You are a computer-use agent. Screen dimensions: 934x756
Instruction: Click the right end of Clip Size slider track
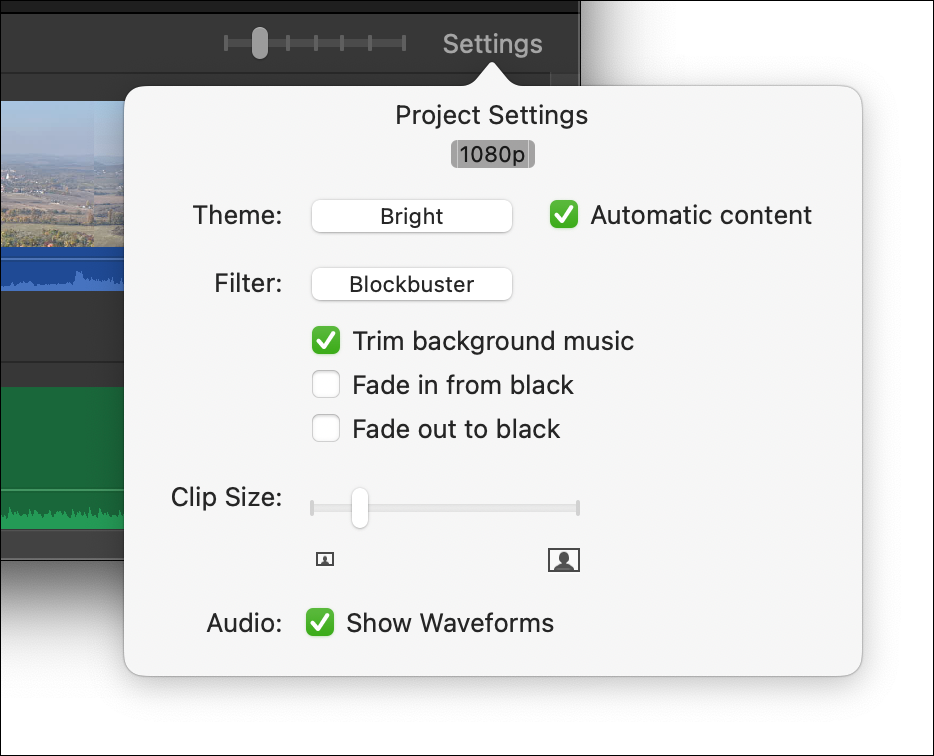577,508
